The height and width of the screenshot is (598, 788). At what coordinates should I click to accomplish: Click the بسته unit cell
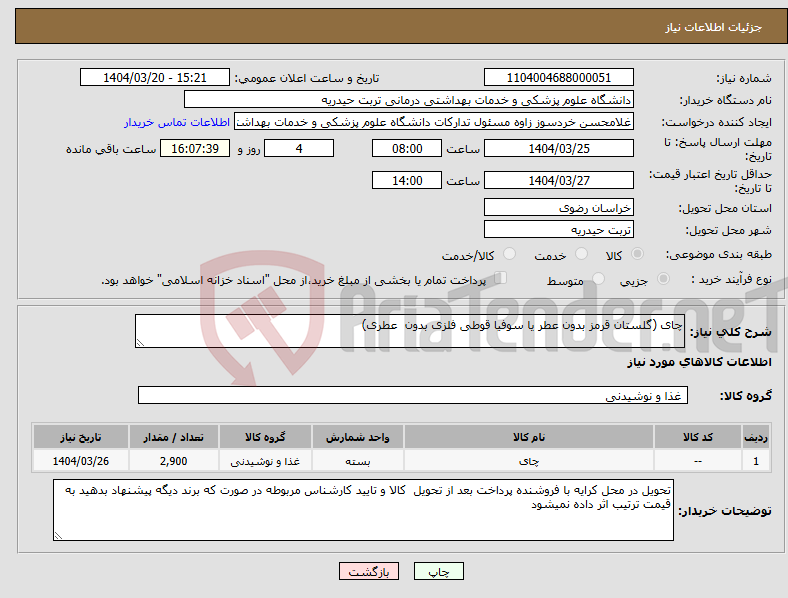coord(357,461)
